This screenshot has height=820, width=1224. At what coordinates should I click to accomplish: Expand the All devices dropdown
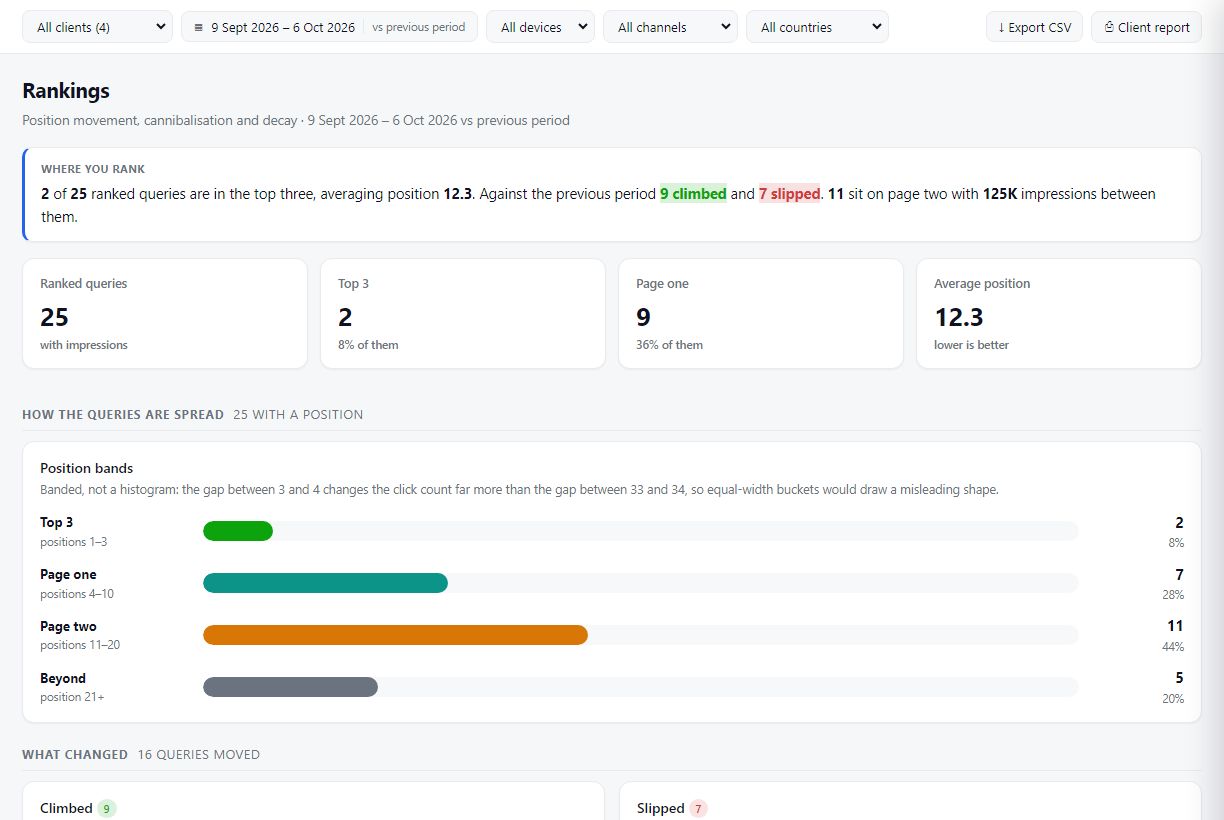(540, 27)
